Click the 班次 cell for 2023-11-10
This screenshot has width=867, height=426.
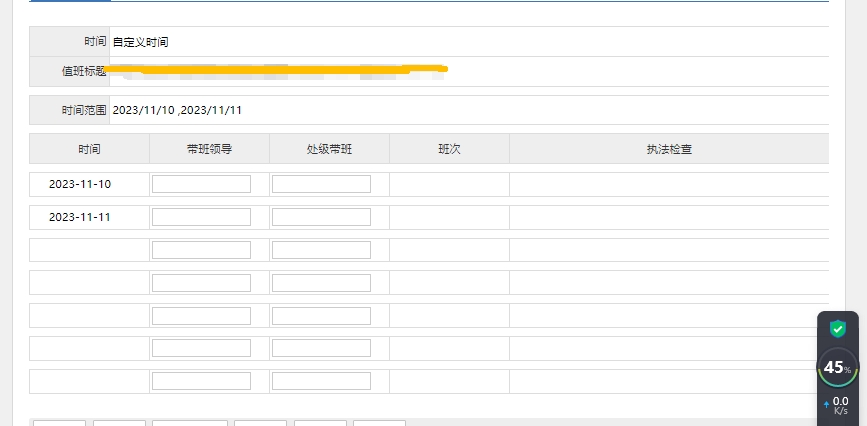click(449, 184)
